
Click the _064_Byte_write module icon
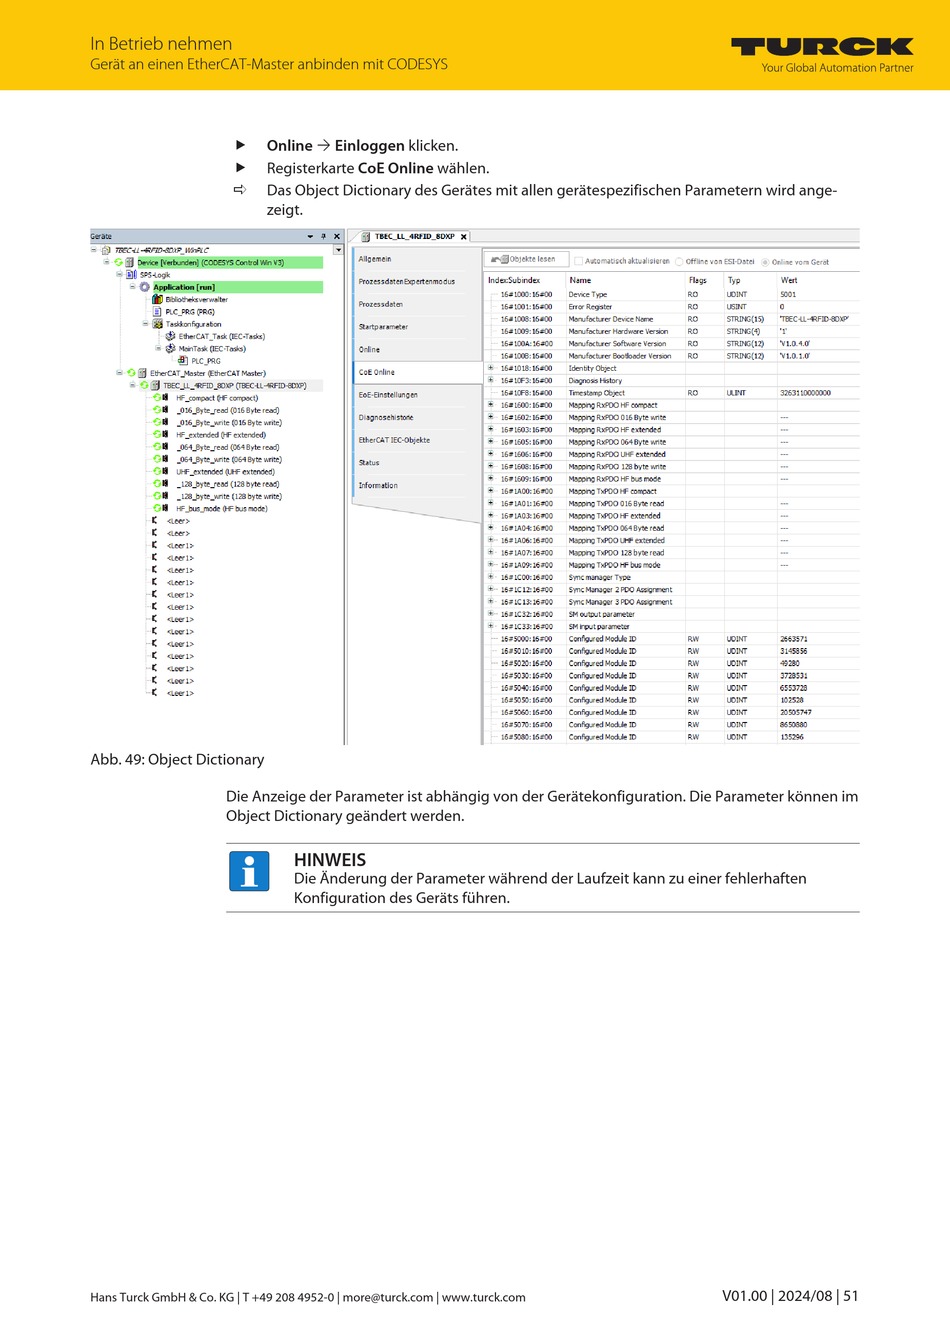pos(165,459)
